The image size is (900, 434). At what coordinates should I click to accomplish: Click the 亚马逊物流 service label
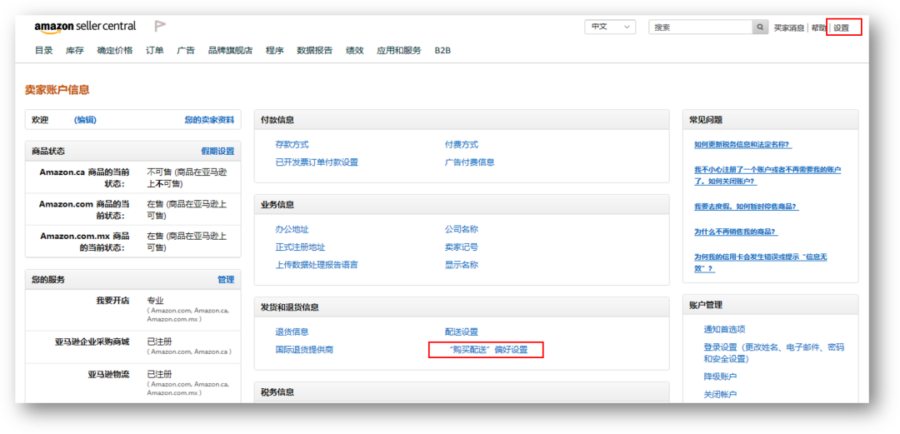109,375
